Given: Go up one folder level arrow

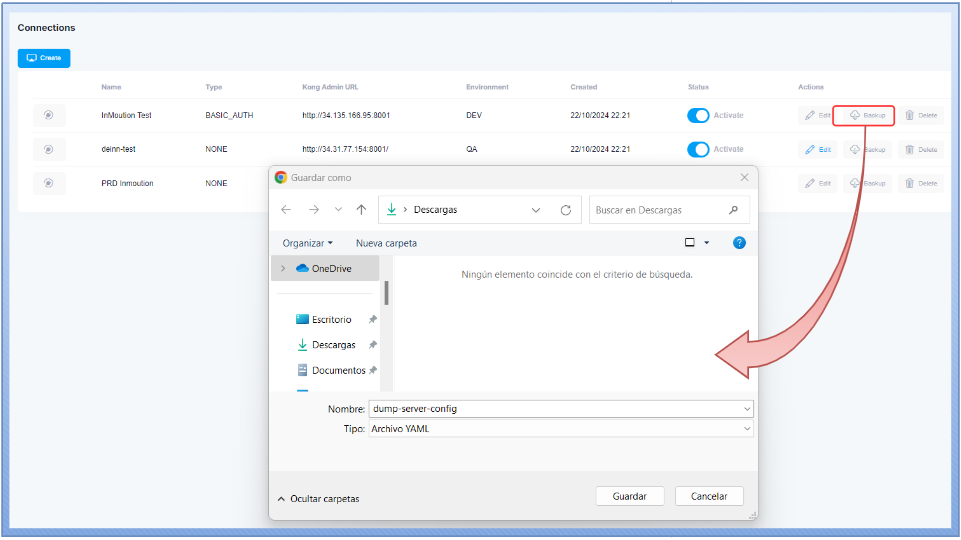Looking at the screenshot, I should [x=361, y=210].
